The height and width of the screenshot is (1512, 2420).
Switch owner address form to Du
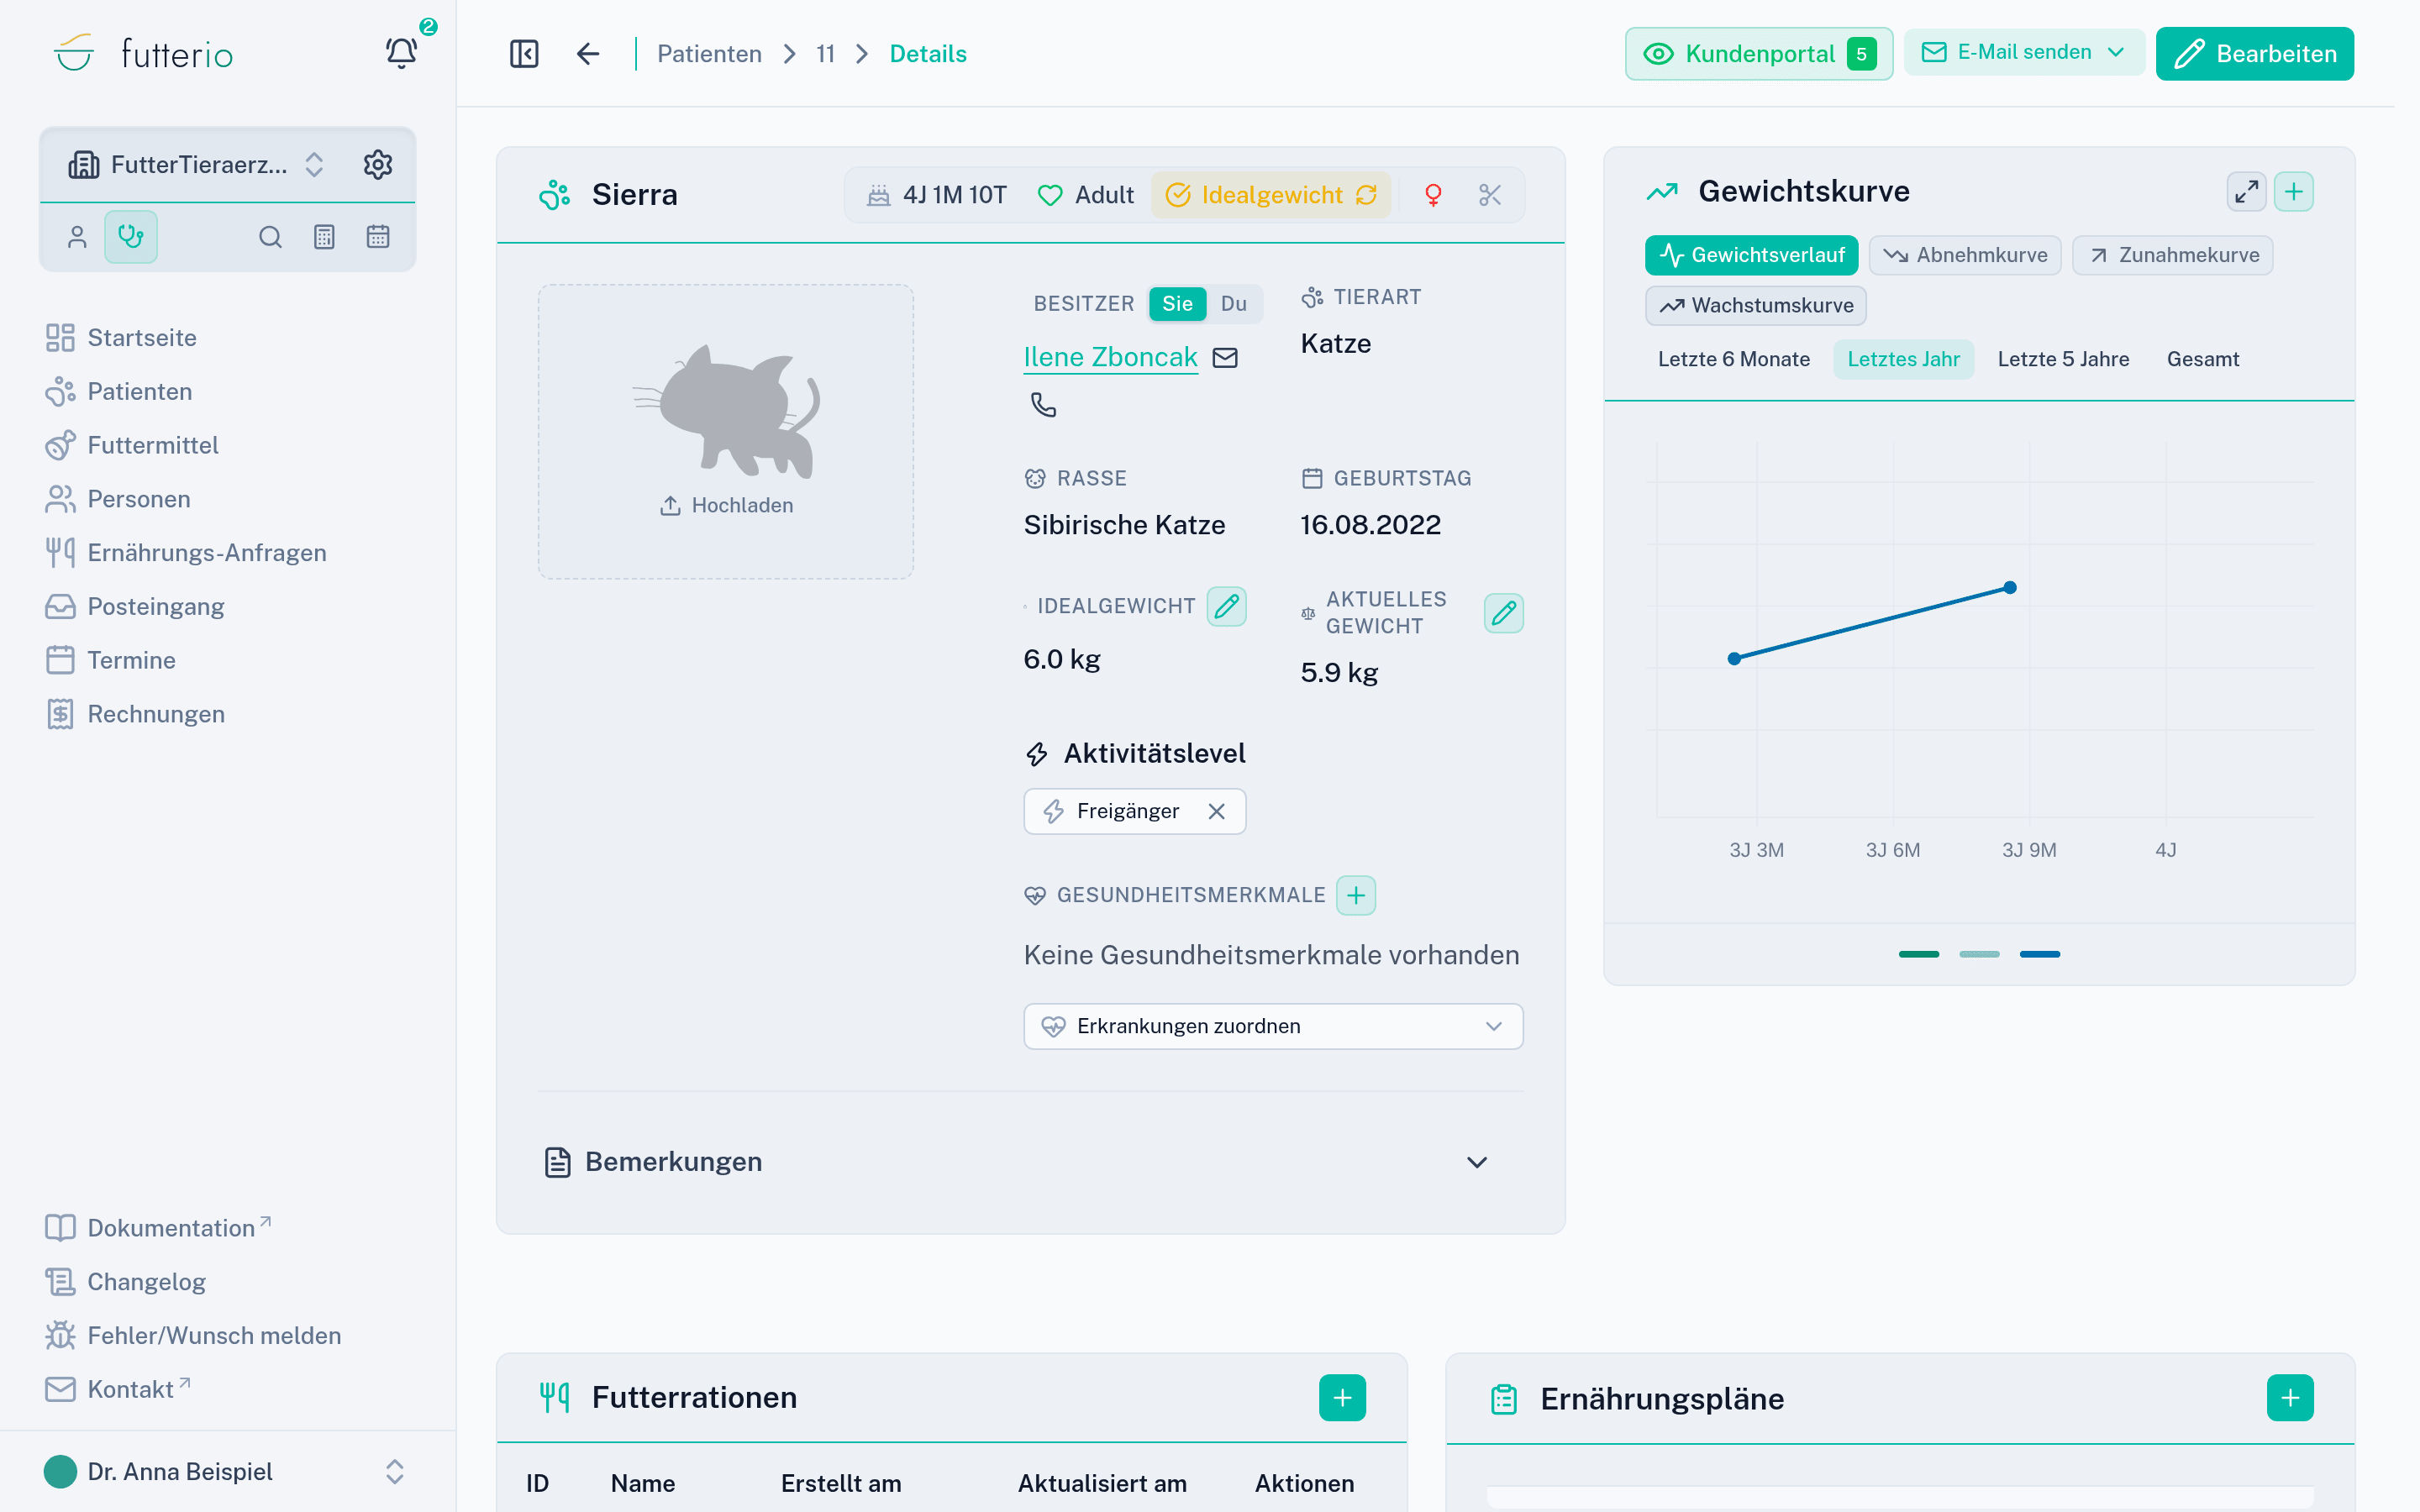[1233, 303]
